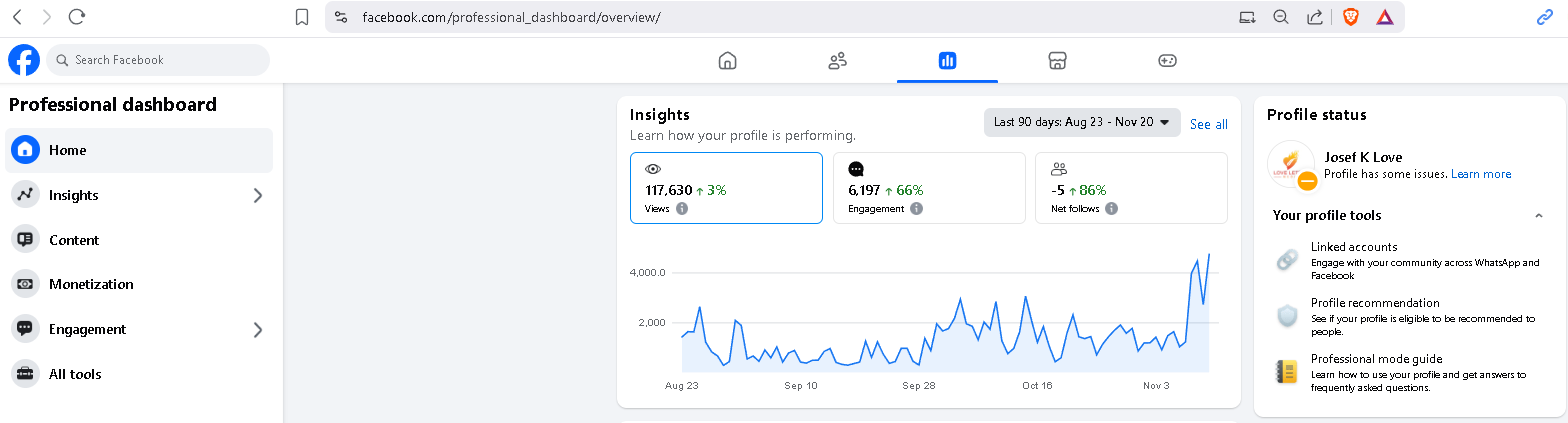1568x423 pixels.
Task: Open the Marketplace icon in top navigation
Action: point(1057,61)
